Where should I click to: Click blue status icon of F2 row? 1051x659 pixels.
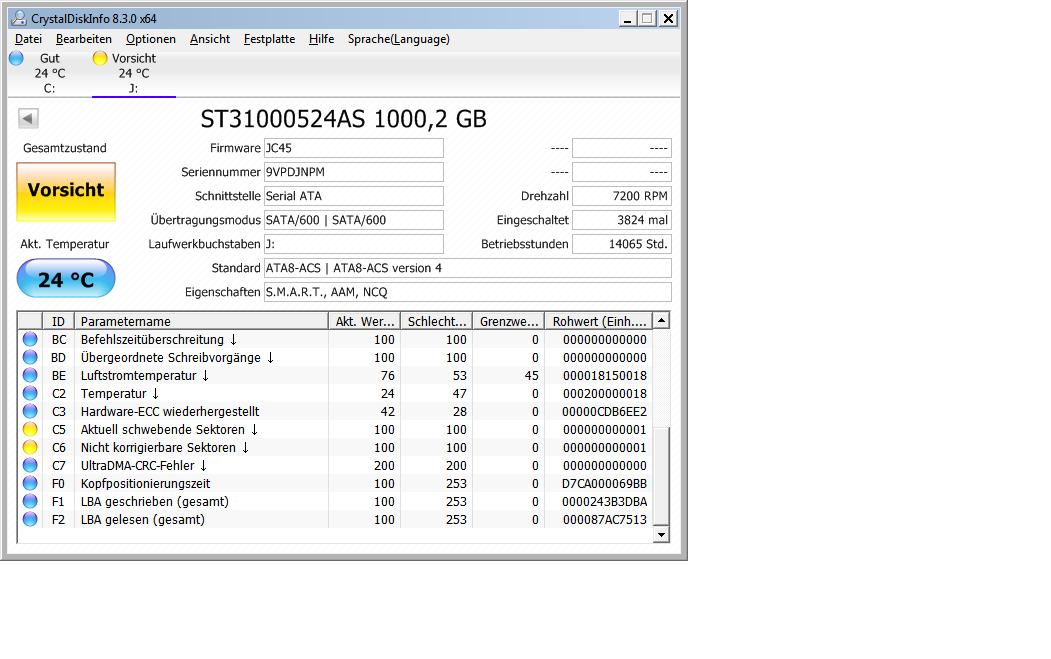click(30, 520)
